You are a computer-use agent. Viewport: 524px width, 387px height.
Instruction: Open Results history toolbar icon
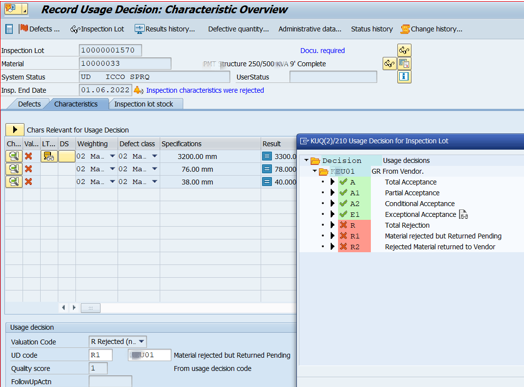139,29
